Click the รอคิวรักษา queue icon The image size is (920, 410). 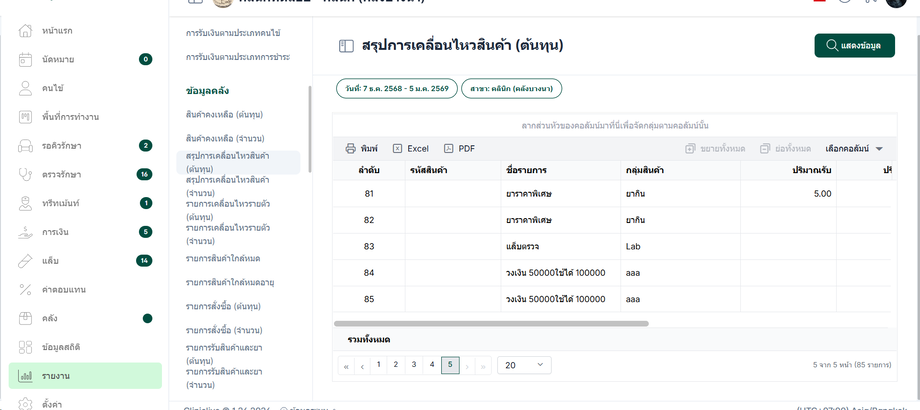click(25, 145)
